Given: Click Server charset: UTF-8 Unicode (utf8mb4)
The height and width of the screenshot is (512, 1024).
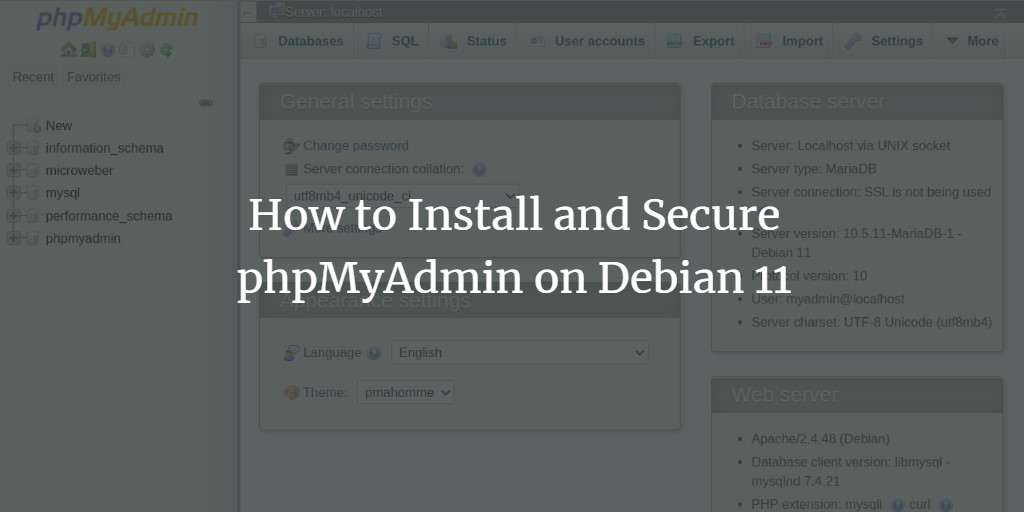Looking at the screenshot, I should [x=872, y=322].
